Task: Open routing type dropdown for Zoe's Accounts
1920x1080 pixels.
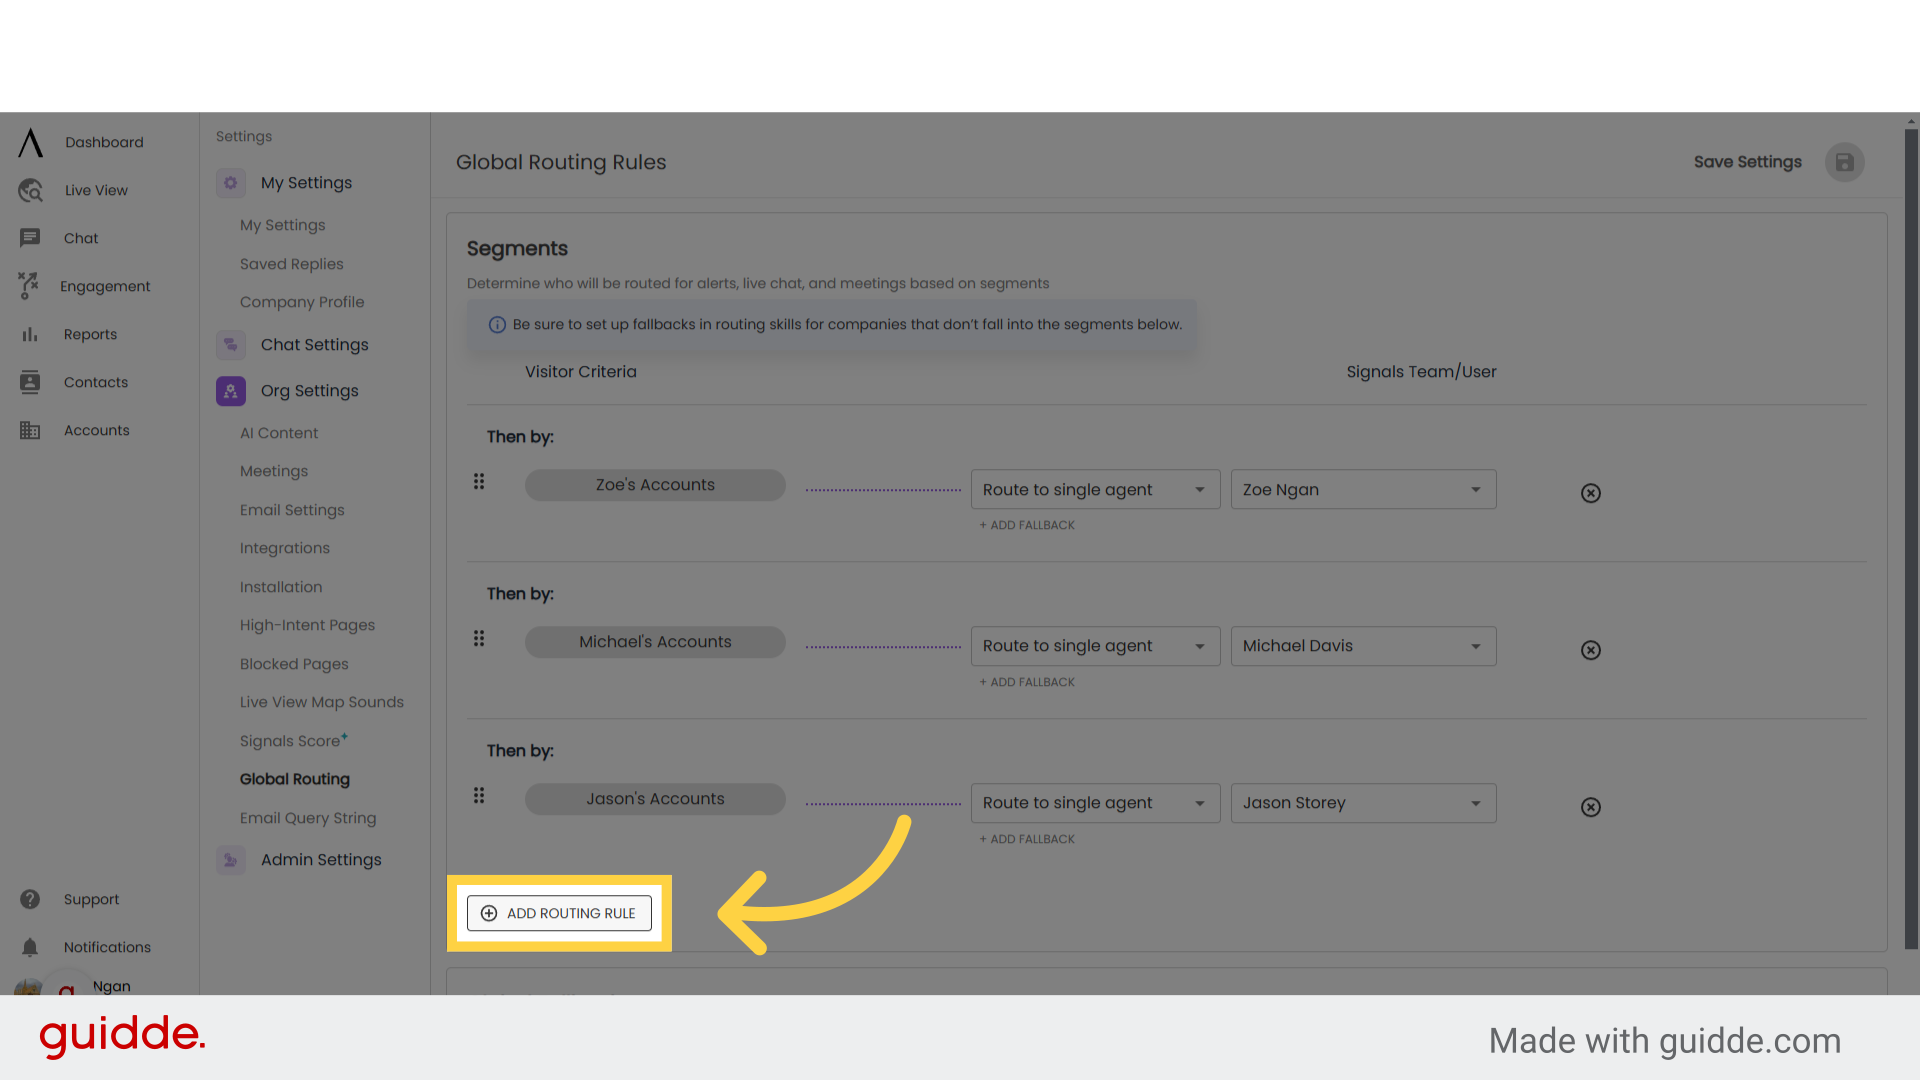Action: 1095,489
